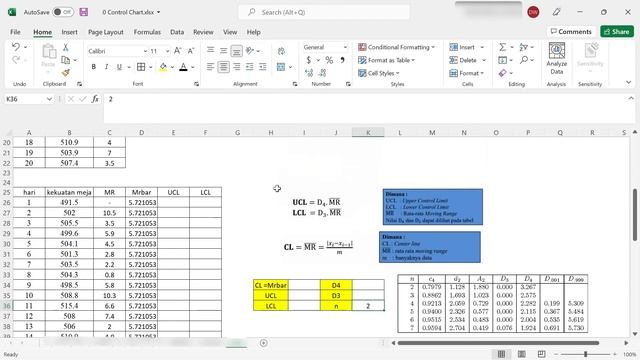Increase font size with large A icon
Viewport: 640px width, 360px height.
178,51
